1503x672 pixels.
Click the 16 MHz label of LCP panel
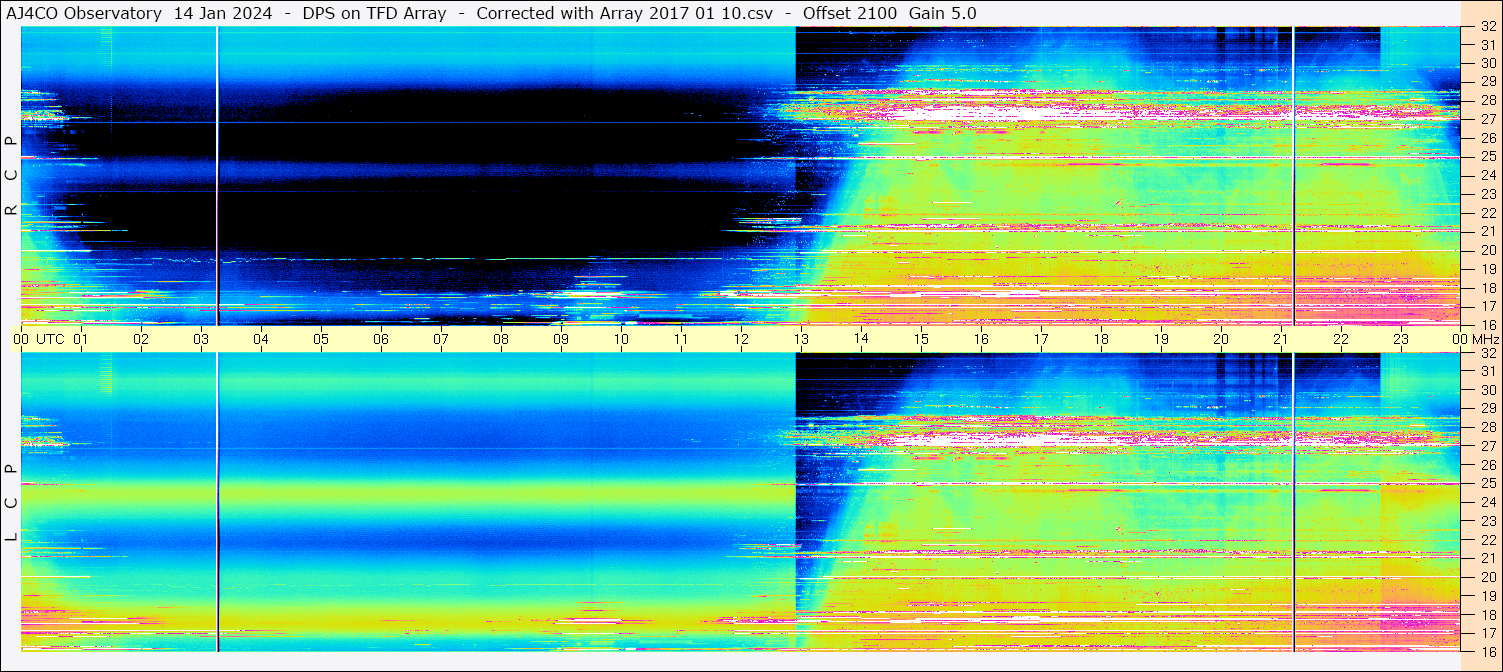coord(1488,650)
